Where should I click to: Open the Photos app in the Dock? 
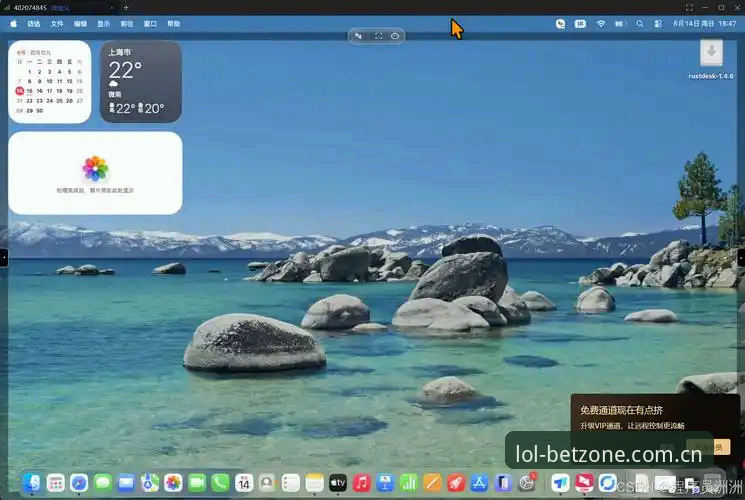[x=173, y=483]
